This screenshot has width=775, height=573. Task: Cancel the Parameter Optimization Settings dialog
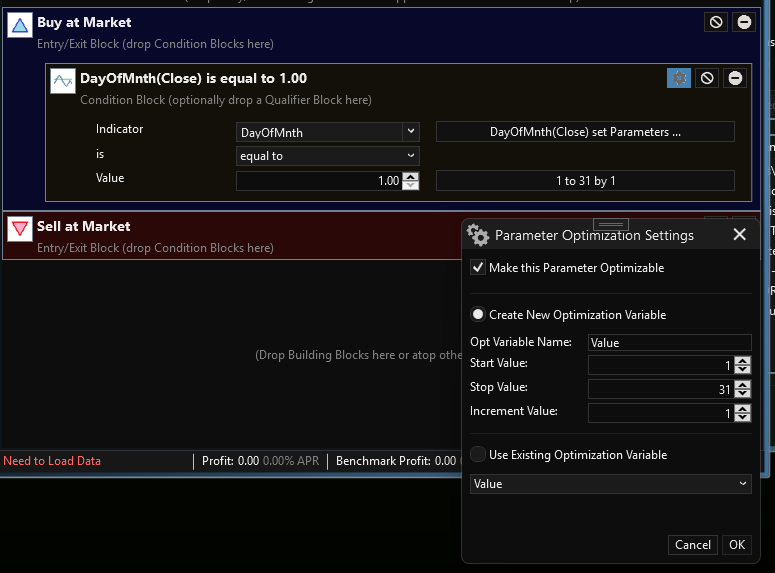click(x=693, y=545)
